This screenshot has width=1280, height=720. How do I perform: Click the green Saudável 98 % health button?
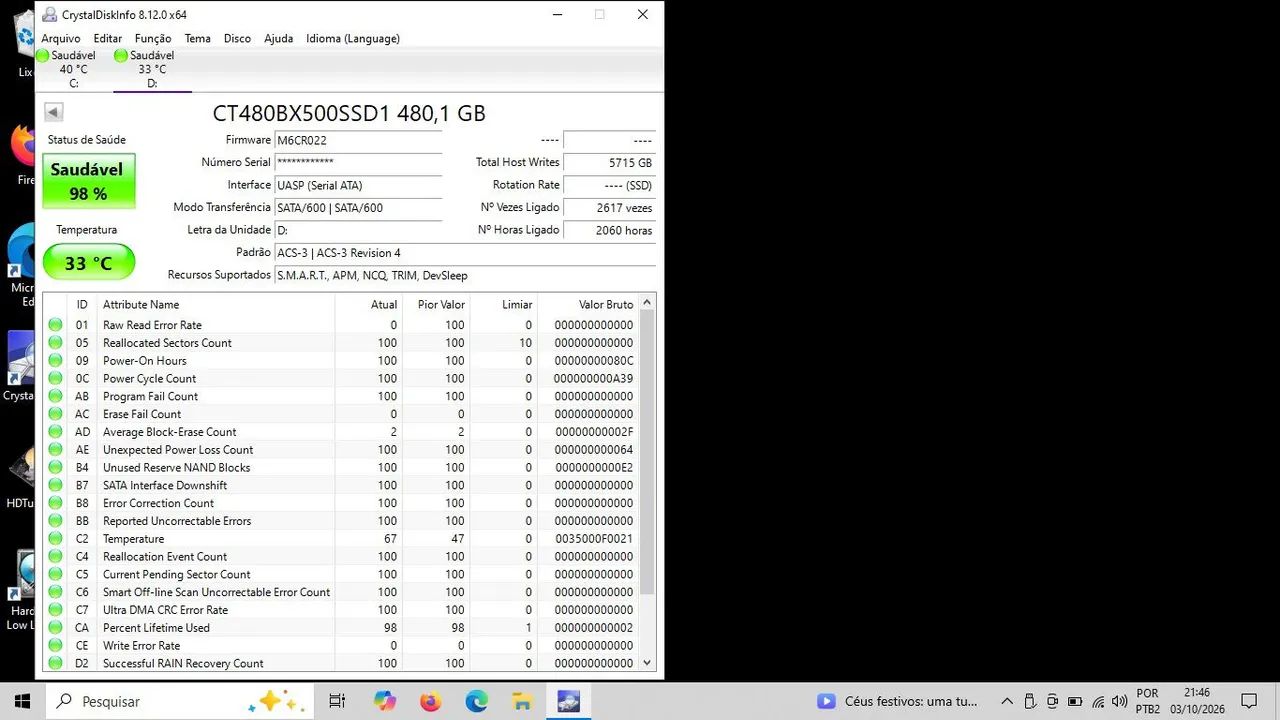[88, 181]
